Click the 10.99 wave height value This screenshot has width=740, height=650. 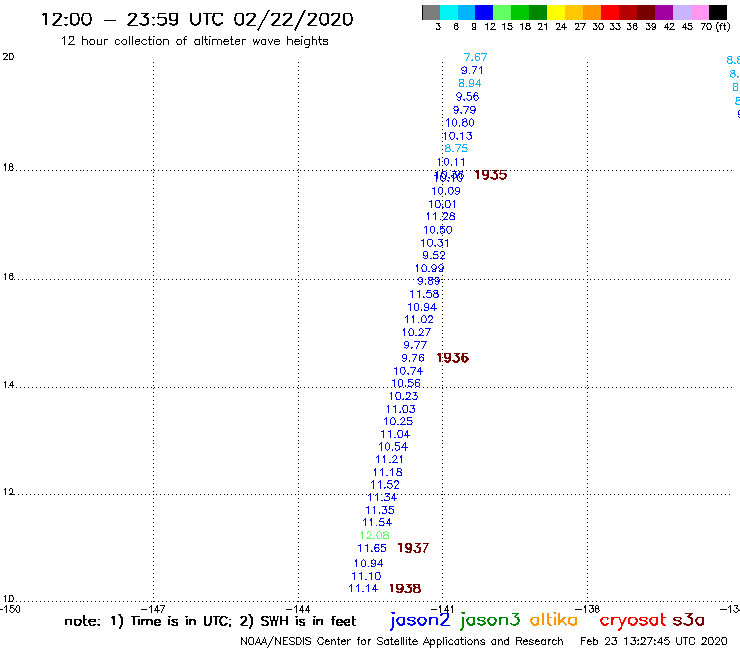pos(429,268)
